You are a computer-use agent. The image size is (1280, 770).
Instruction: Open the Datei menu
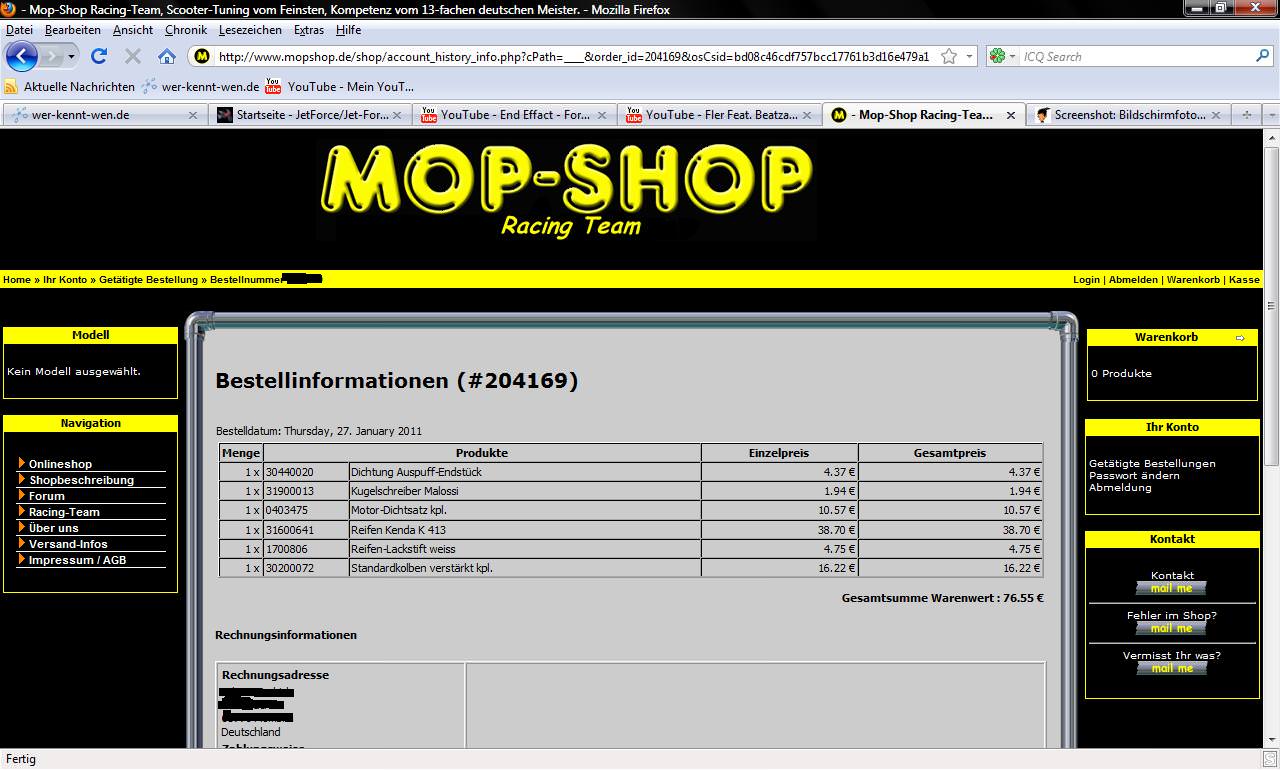point(19,30)
